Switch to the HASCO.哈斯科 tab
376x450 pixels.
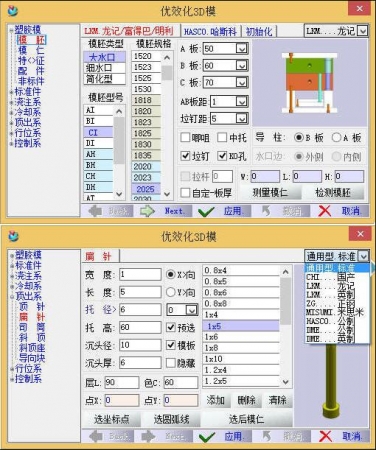(210, 32)
